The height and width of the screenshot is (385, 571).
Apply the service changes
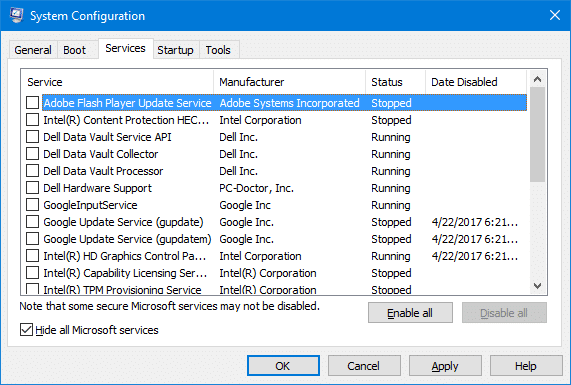click(x=445, y=366)
